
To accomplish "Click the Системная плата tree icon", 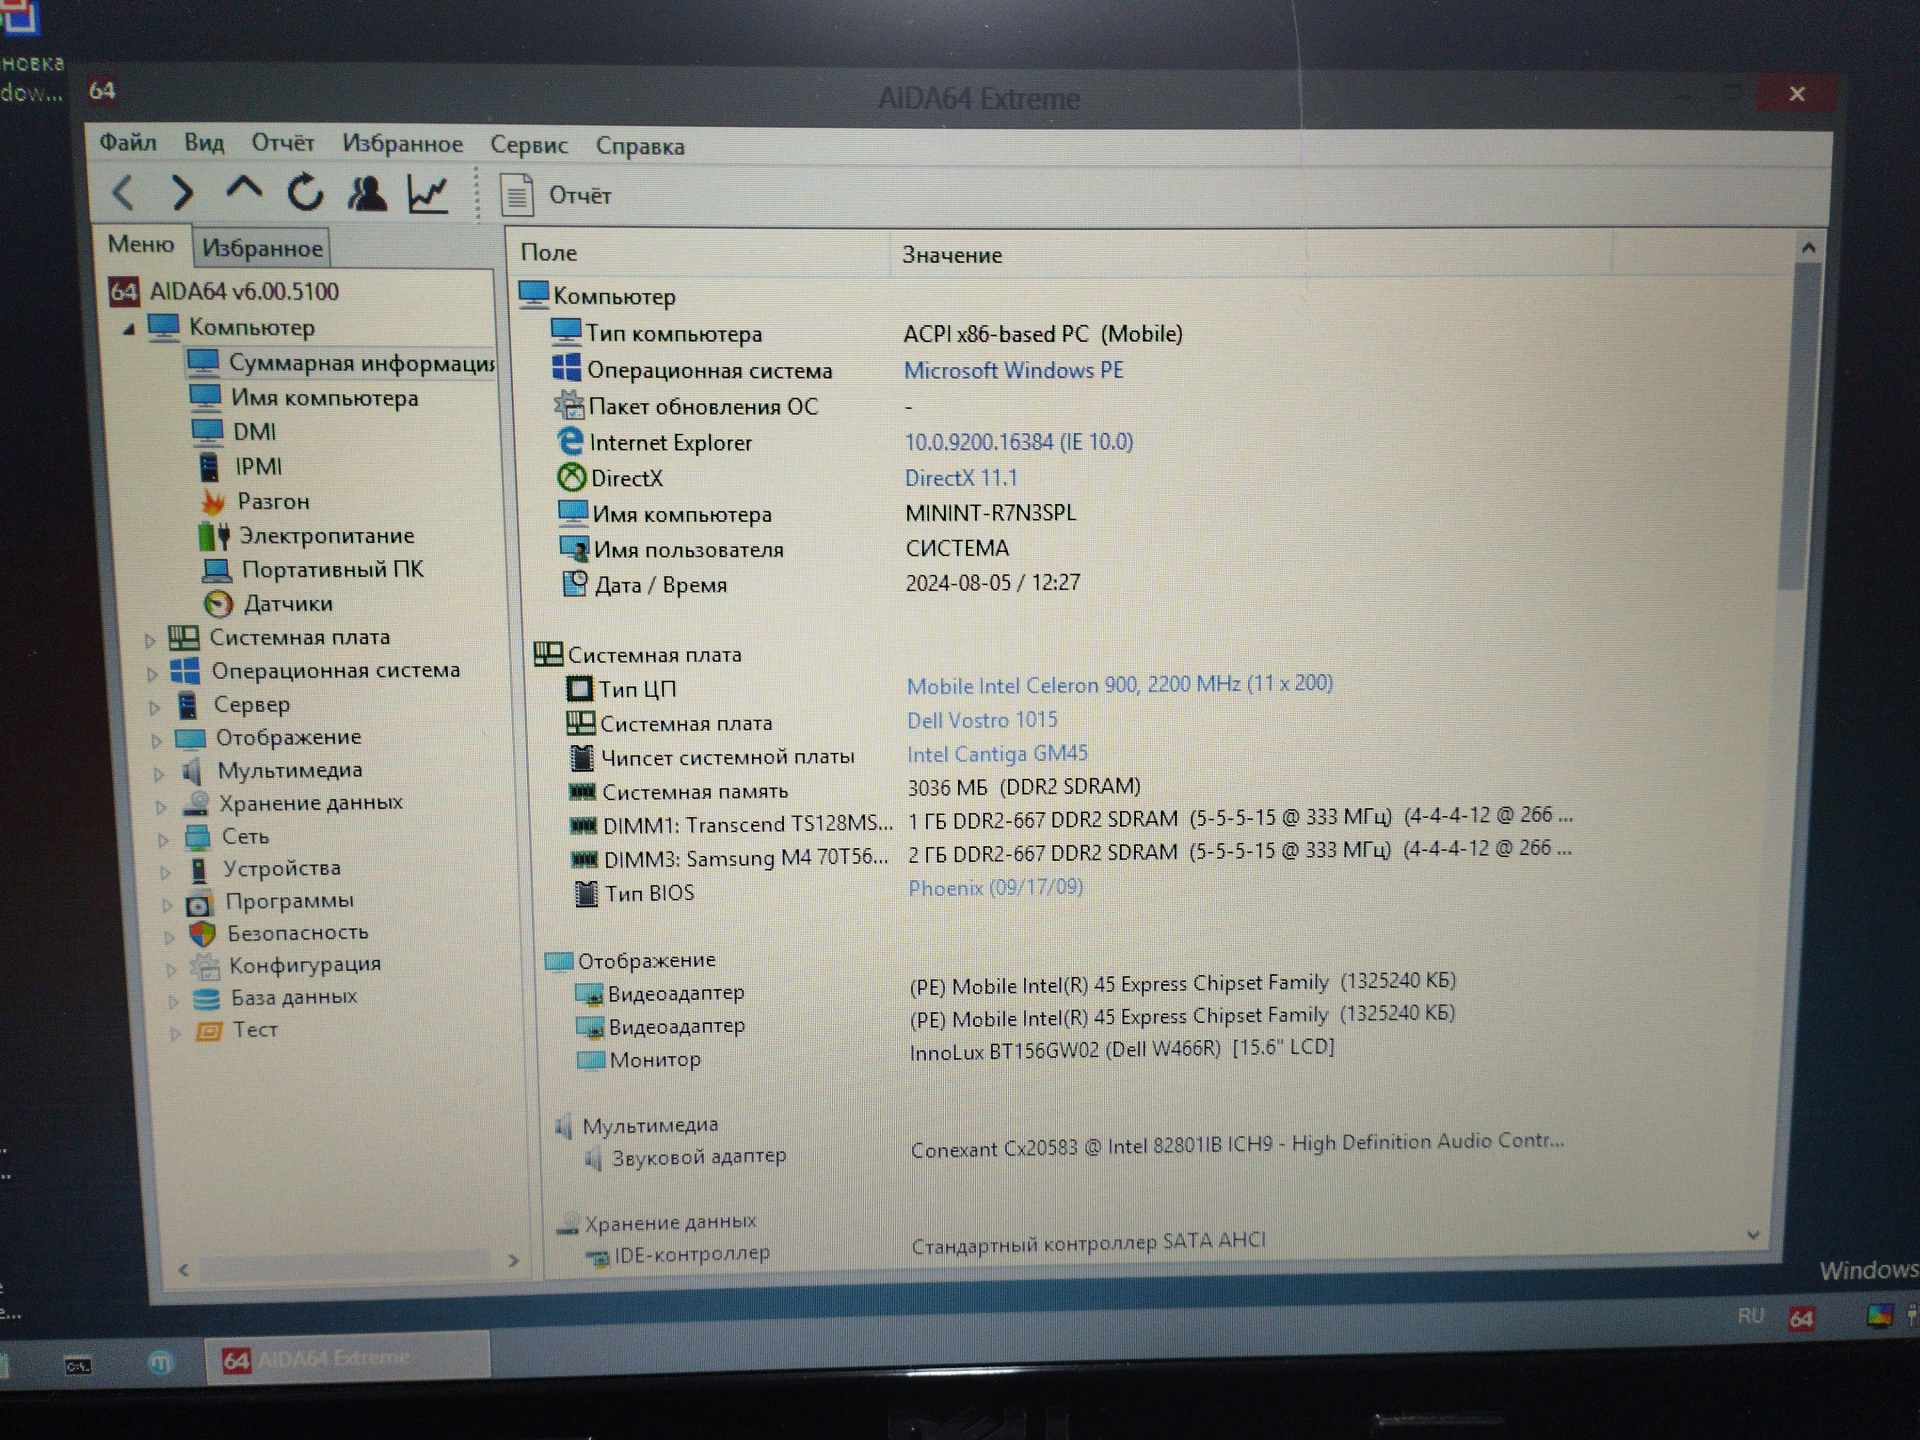I will point(183,637).
